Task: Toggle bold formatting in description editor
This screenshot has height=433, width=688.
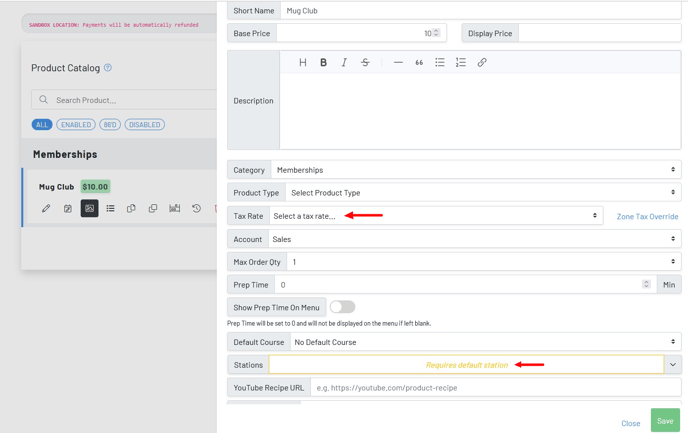Action: coord(323,63)
